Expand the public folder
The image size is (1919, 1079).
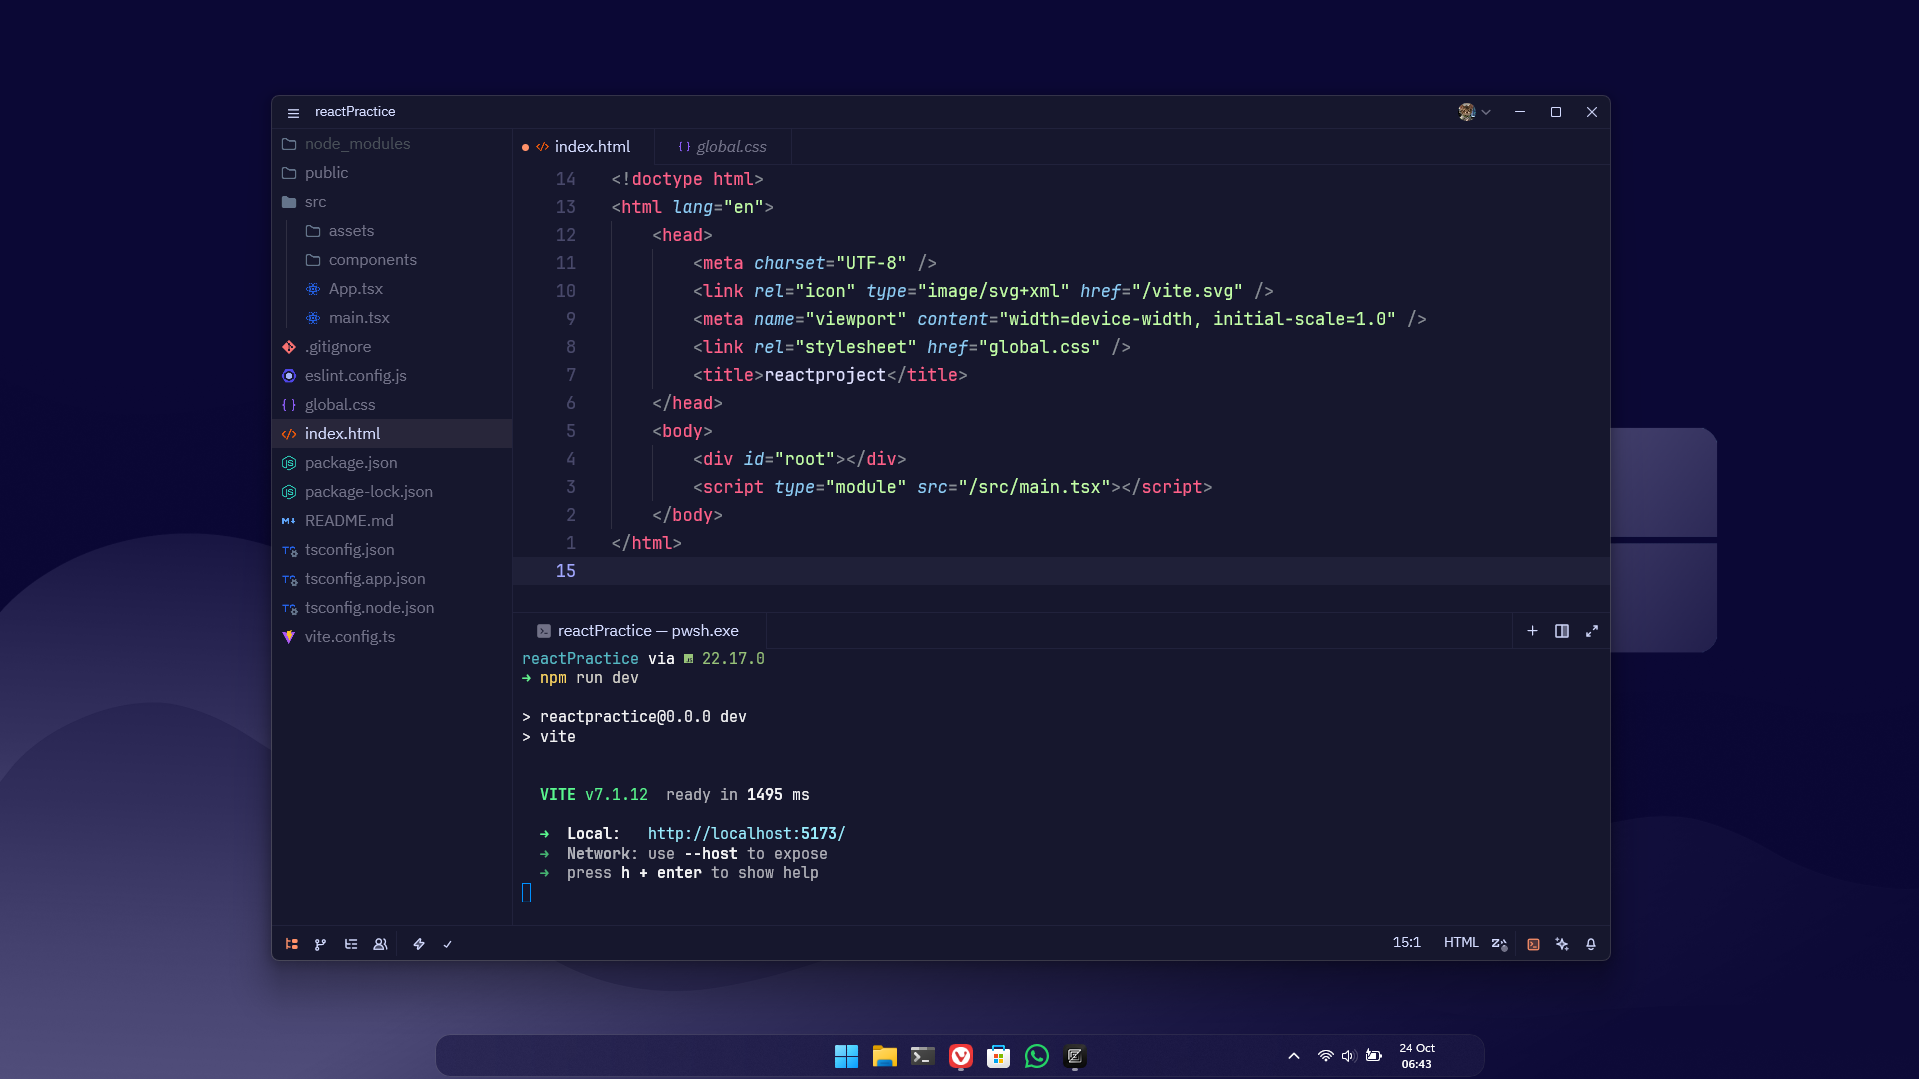[x=392, y=173]
